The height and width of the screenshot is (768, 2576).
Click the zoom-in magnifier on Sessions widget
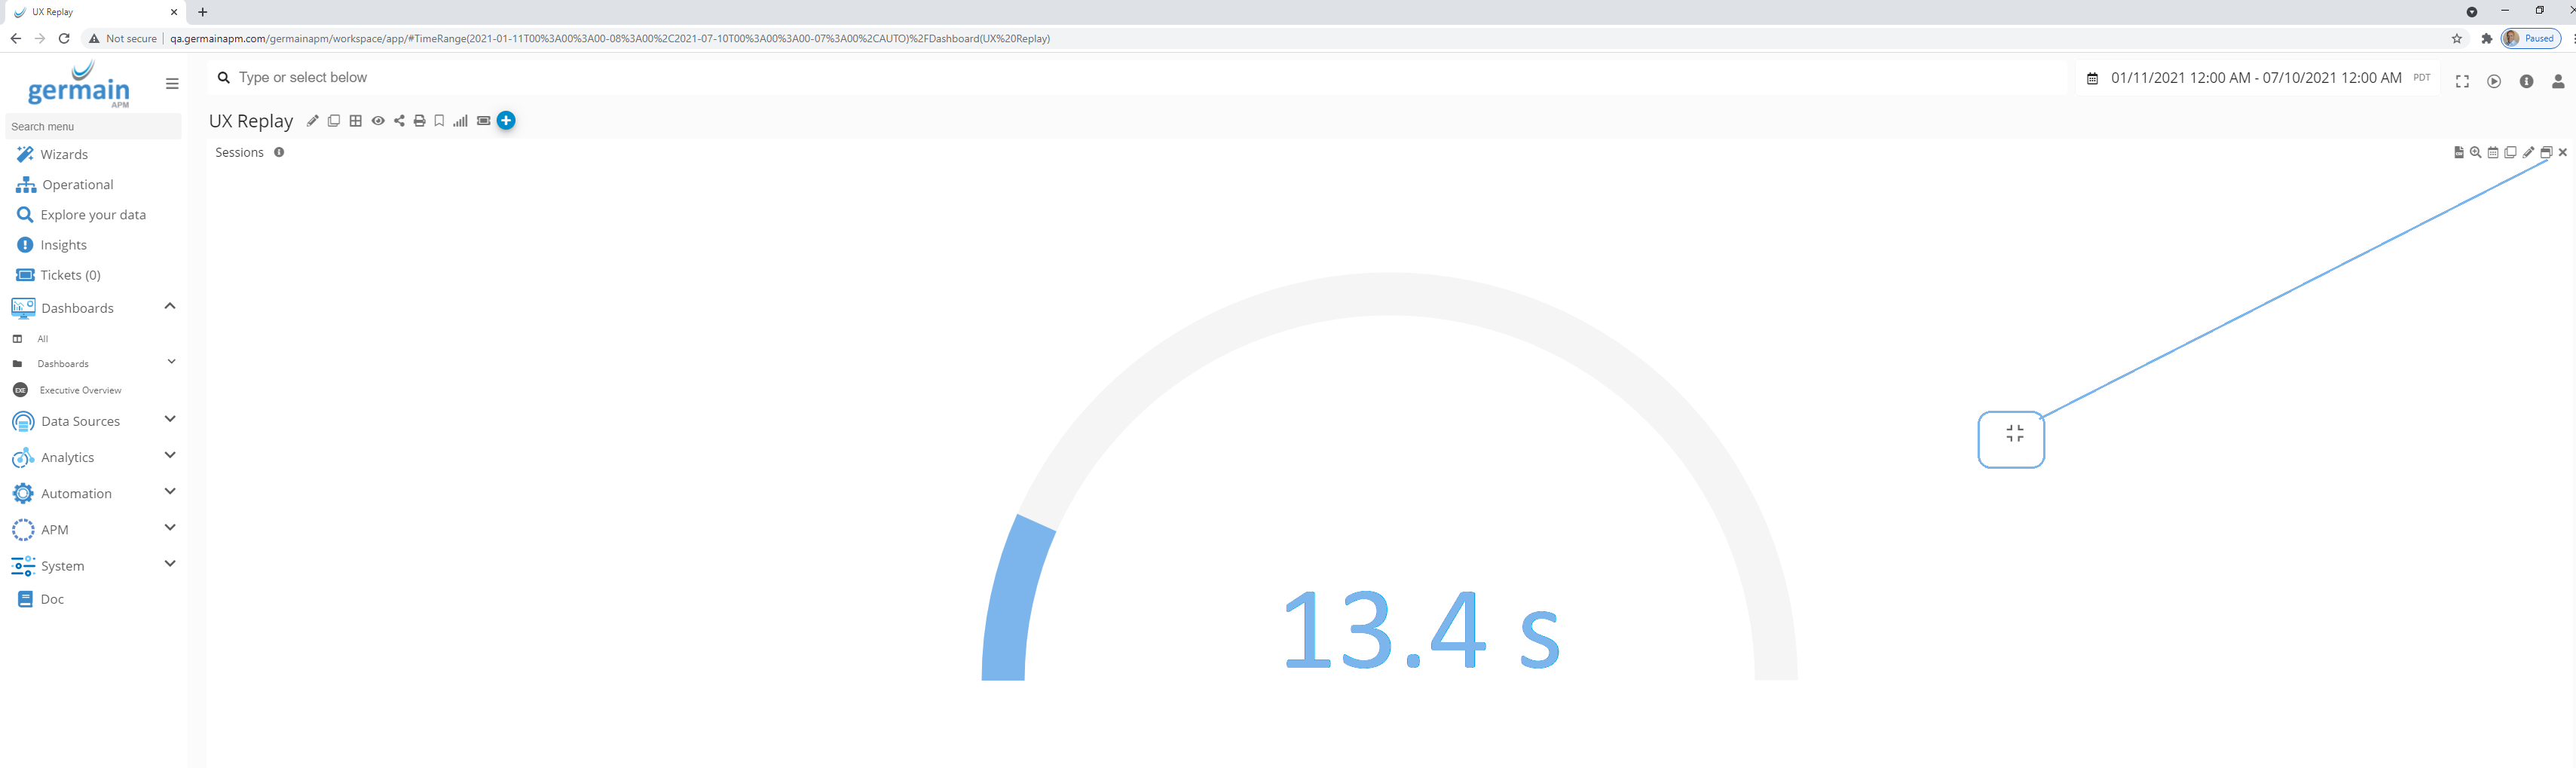[x=2475, y=153]
